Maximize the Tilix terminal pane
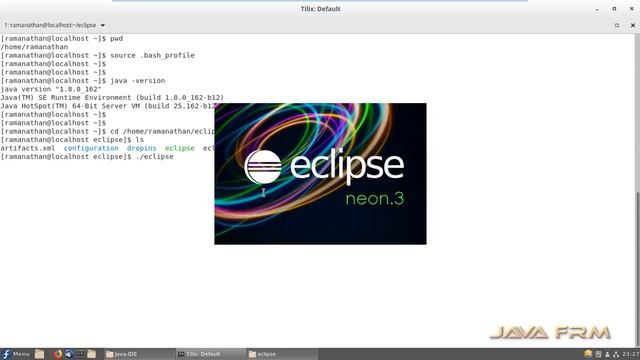Image resolution: width=640 pixels, height=360 pixels. coord(617,25)
